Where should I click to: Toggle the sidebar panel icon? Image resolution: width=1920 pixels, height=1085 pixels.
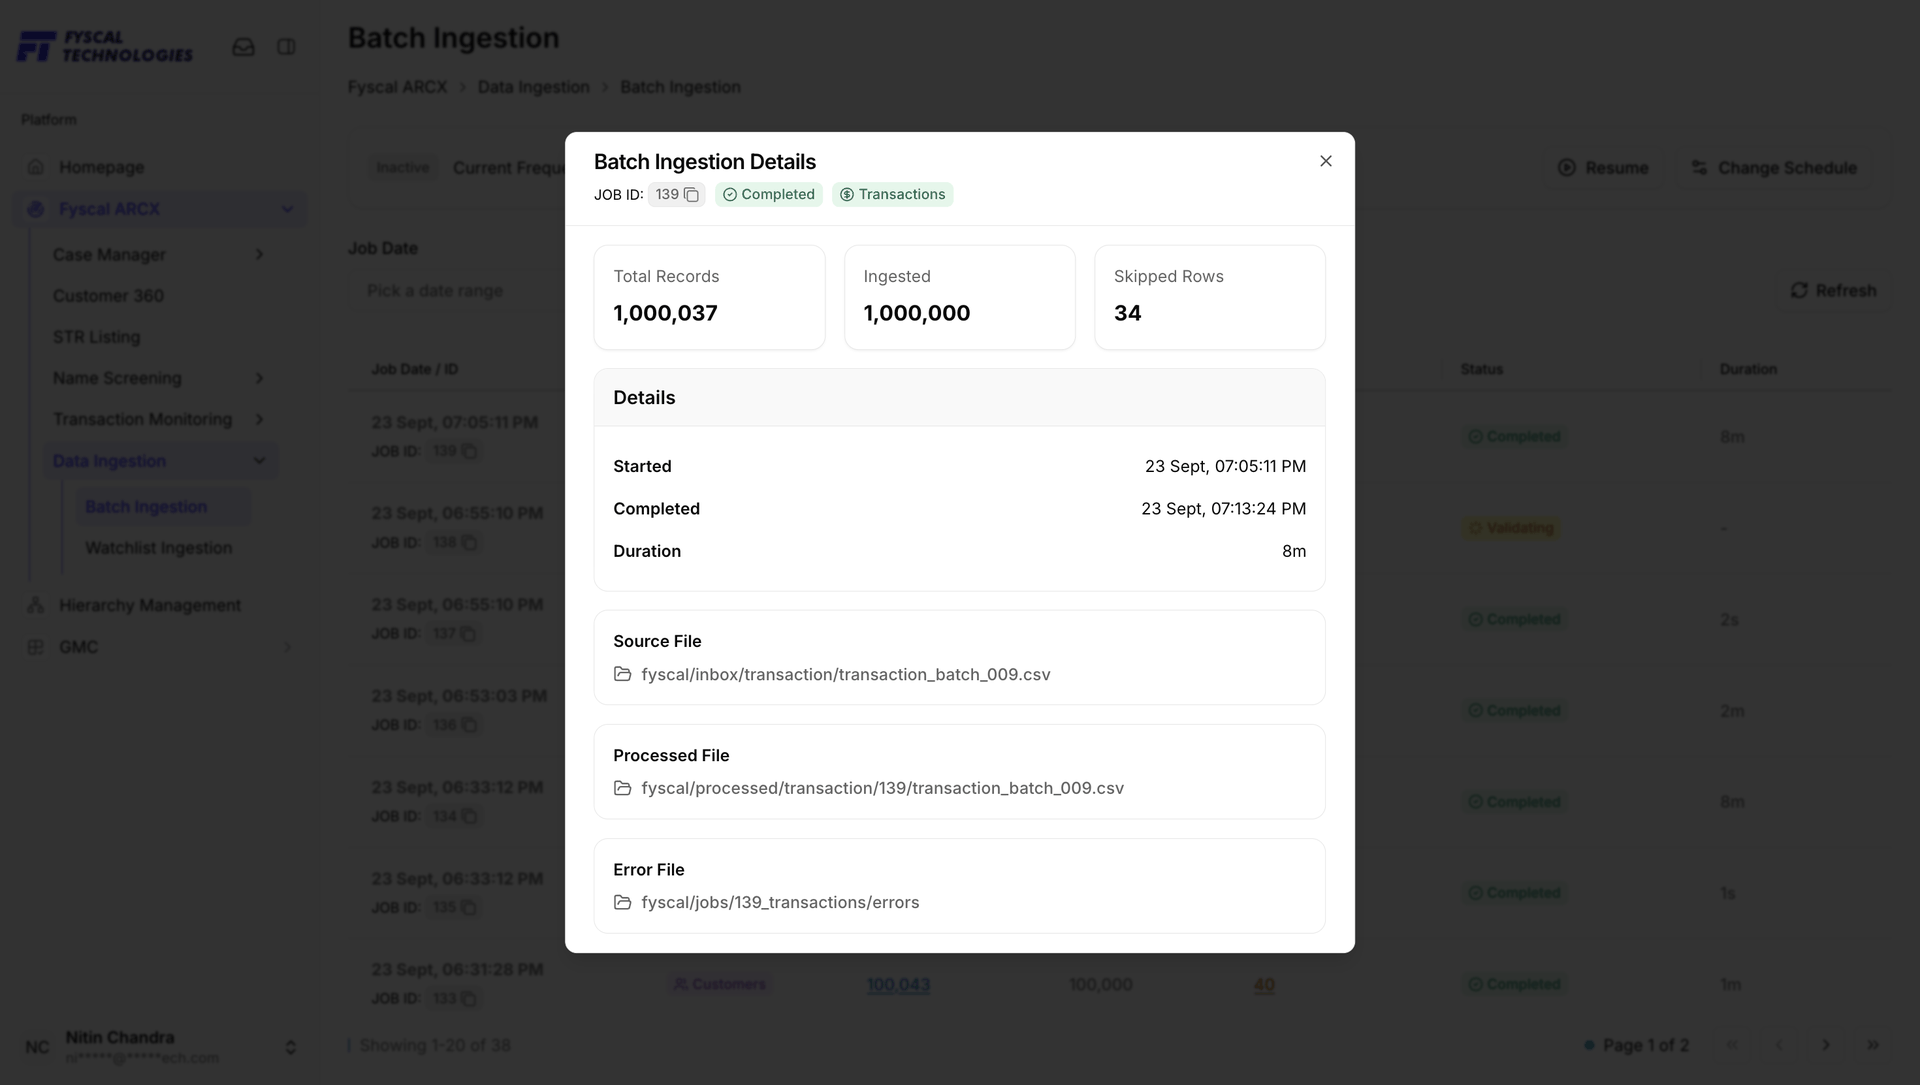(286, 47)
